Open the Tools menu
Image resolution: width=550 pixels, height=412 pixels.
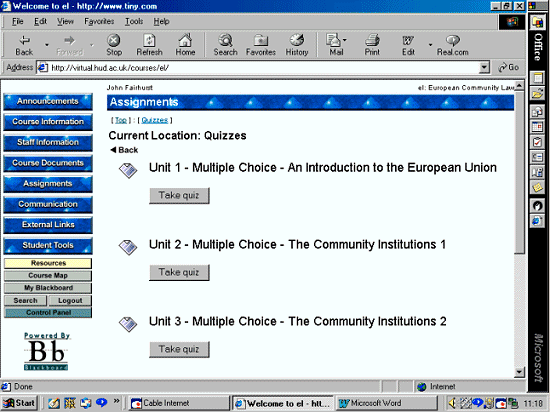point(134,22)
